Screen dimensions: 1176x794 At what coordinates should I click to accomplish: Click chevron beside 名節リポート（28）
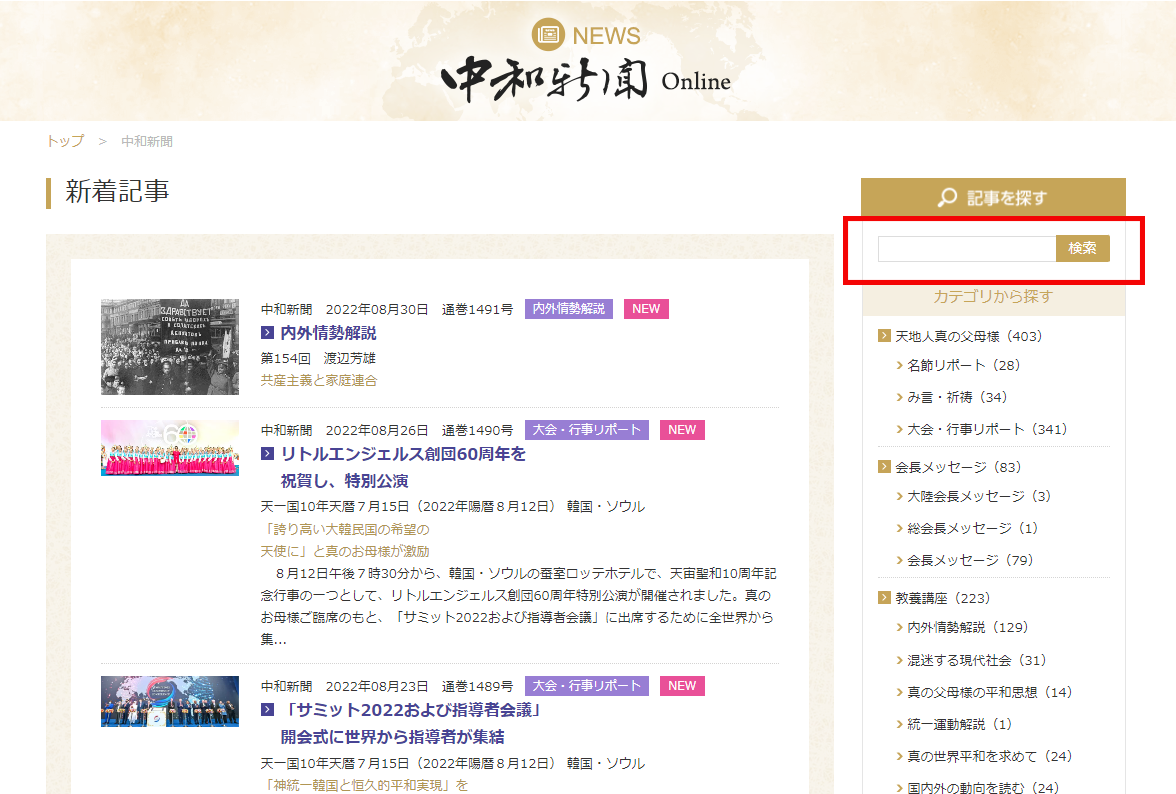pos(899,365)
